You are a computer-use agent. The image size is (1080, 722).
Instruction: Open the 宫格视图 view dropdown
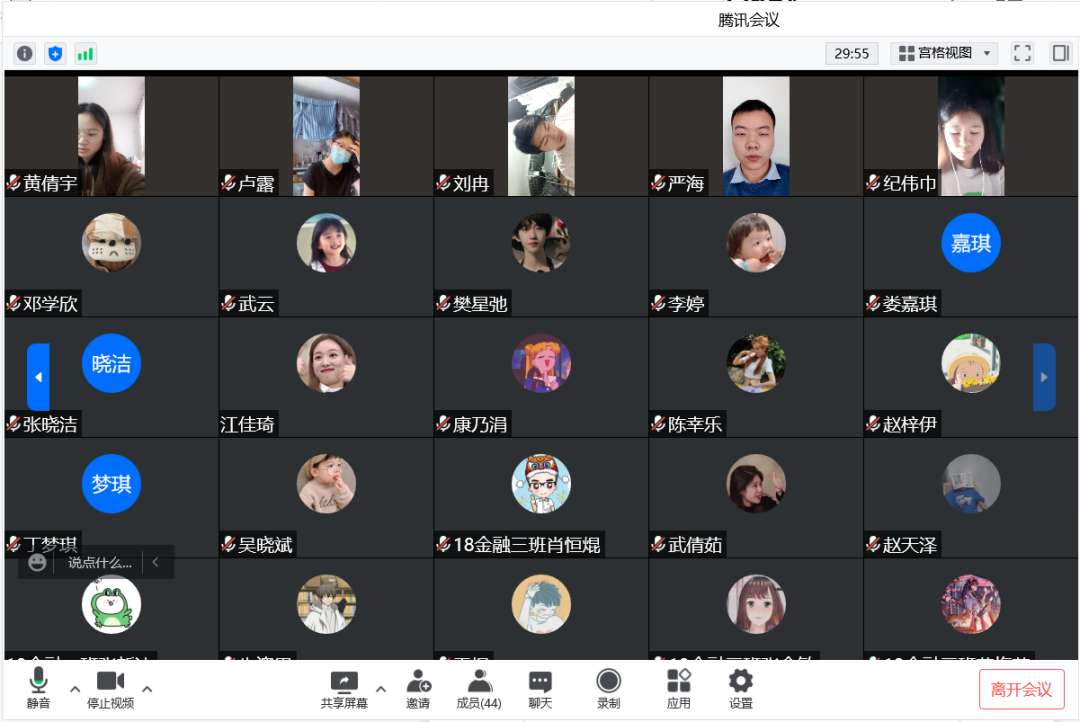click(x=944, y=53)
